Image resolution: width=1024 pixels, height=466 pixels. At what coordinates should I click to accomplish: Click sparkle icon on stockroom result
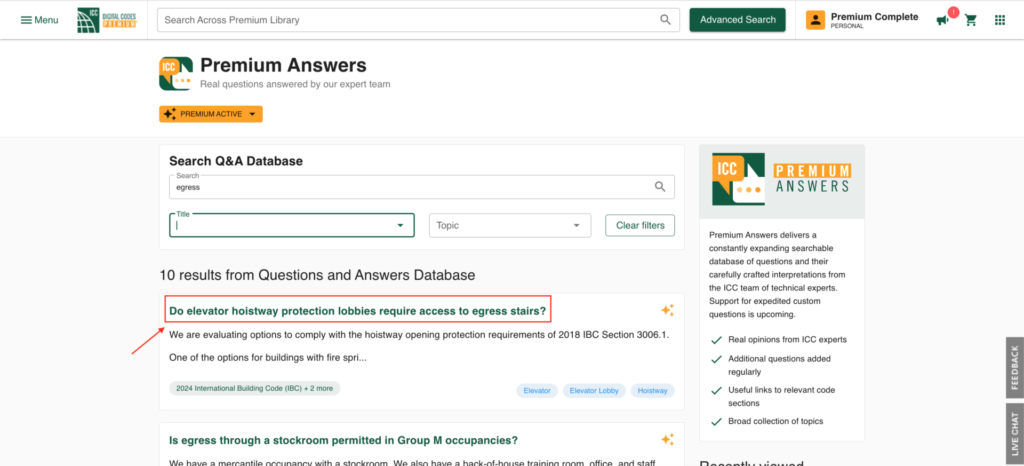coord(667,439)
